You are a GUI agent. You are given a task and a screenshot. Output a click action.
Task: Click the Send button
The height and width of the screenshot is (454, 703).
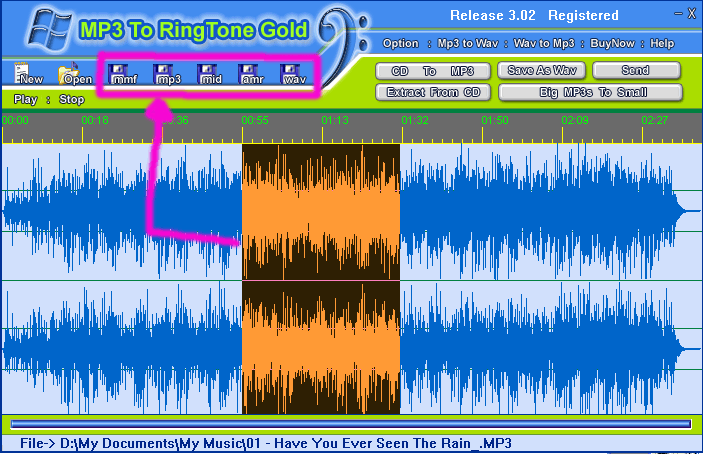click(x=636, y=70)
